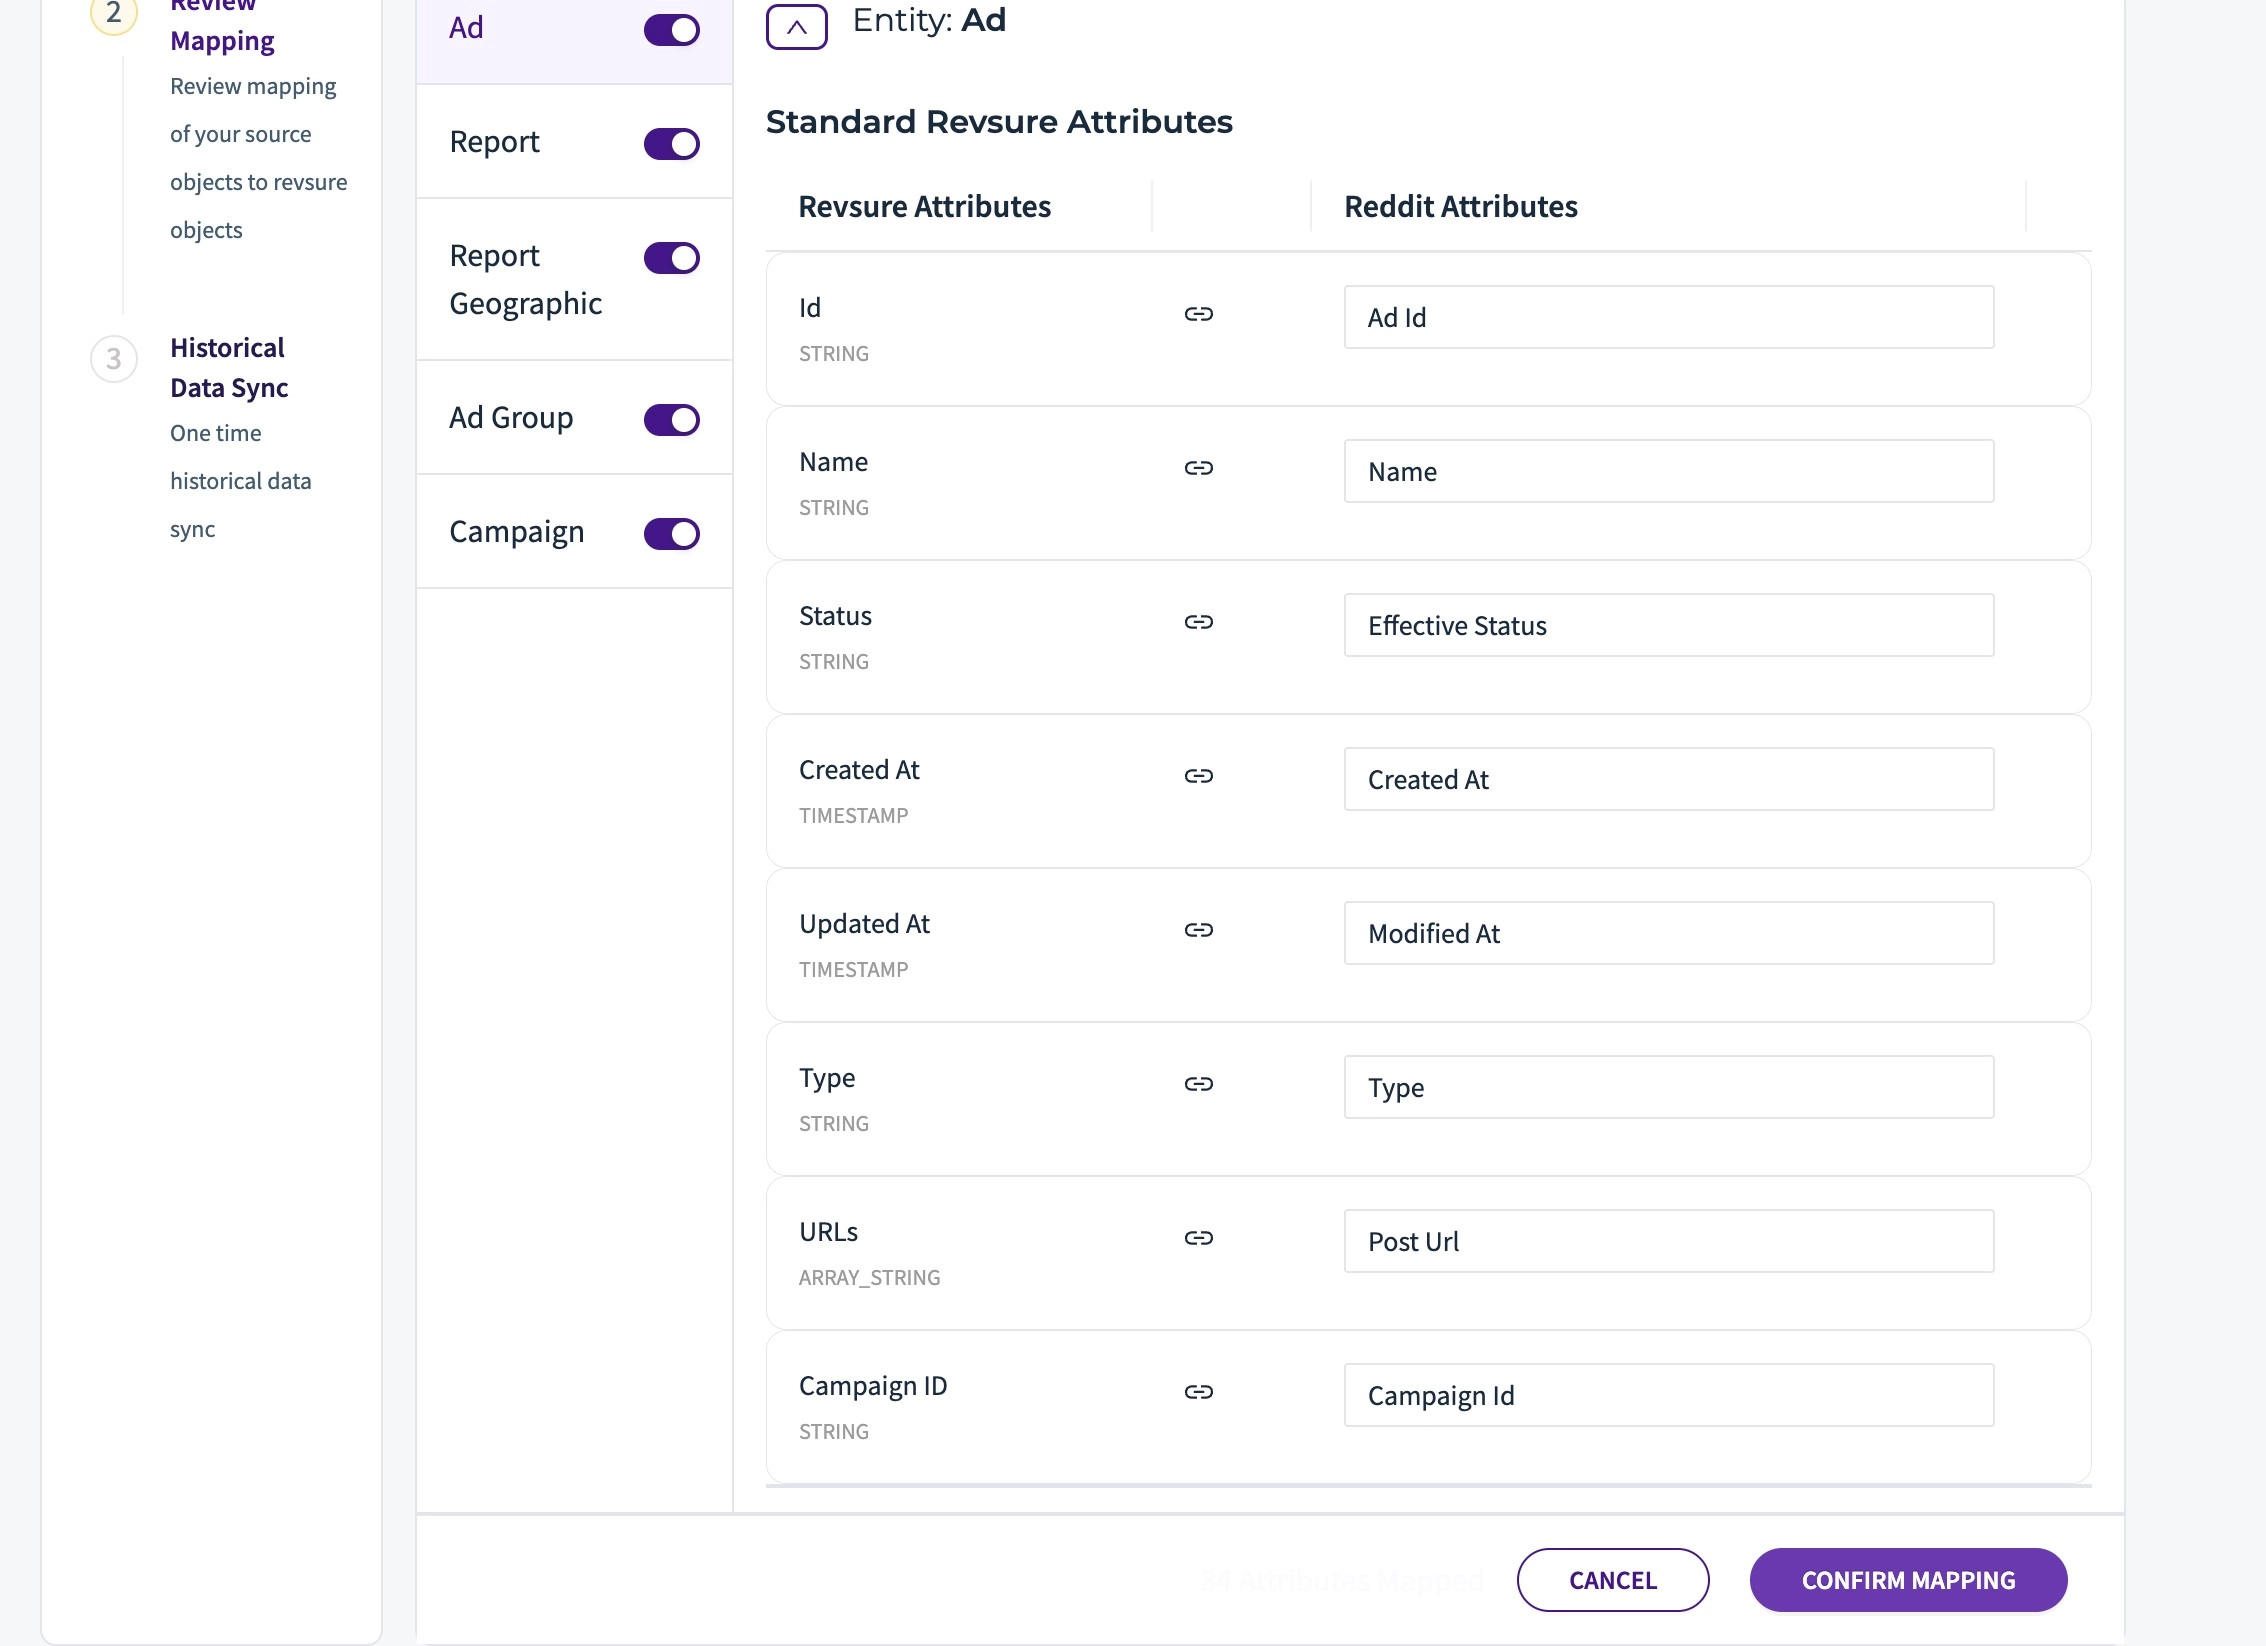Toggle off the Ad Group entity
Viewport: 2266px width, 1646px height.
671,420
